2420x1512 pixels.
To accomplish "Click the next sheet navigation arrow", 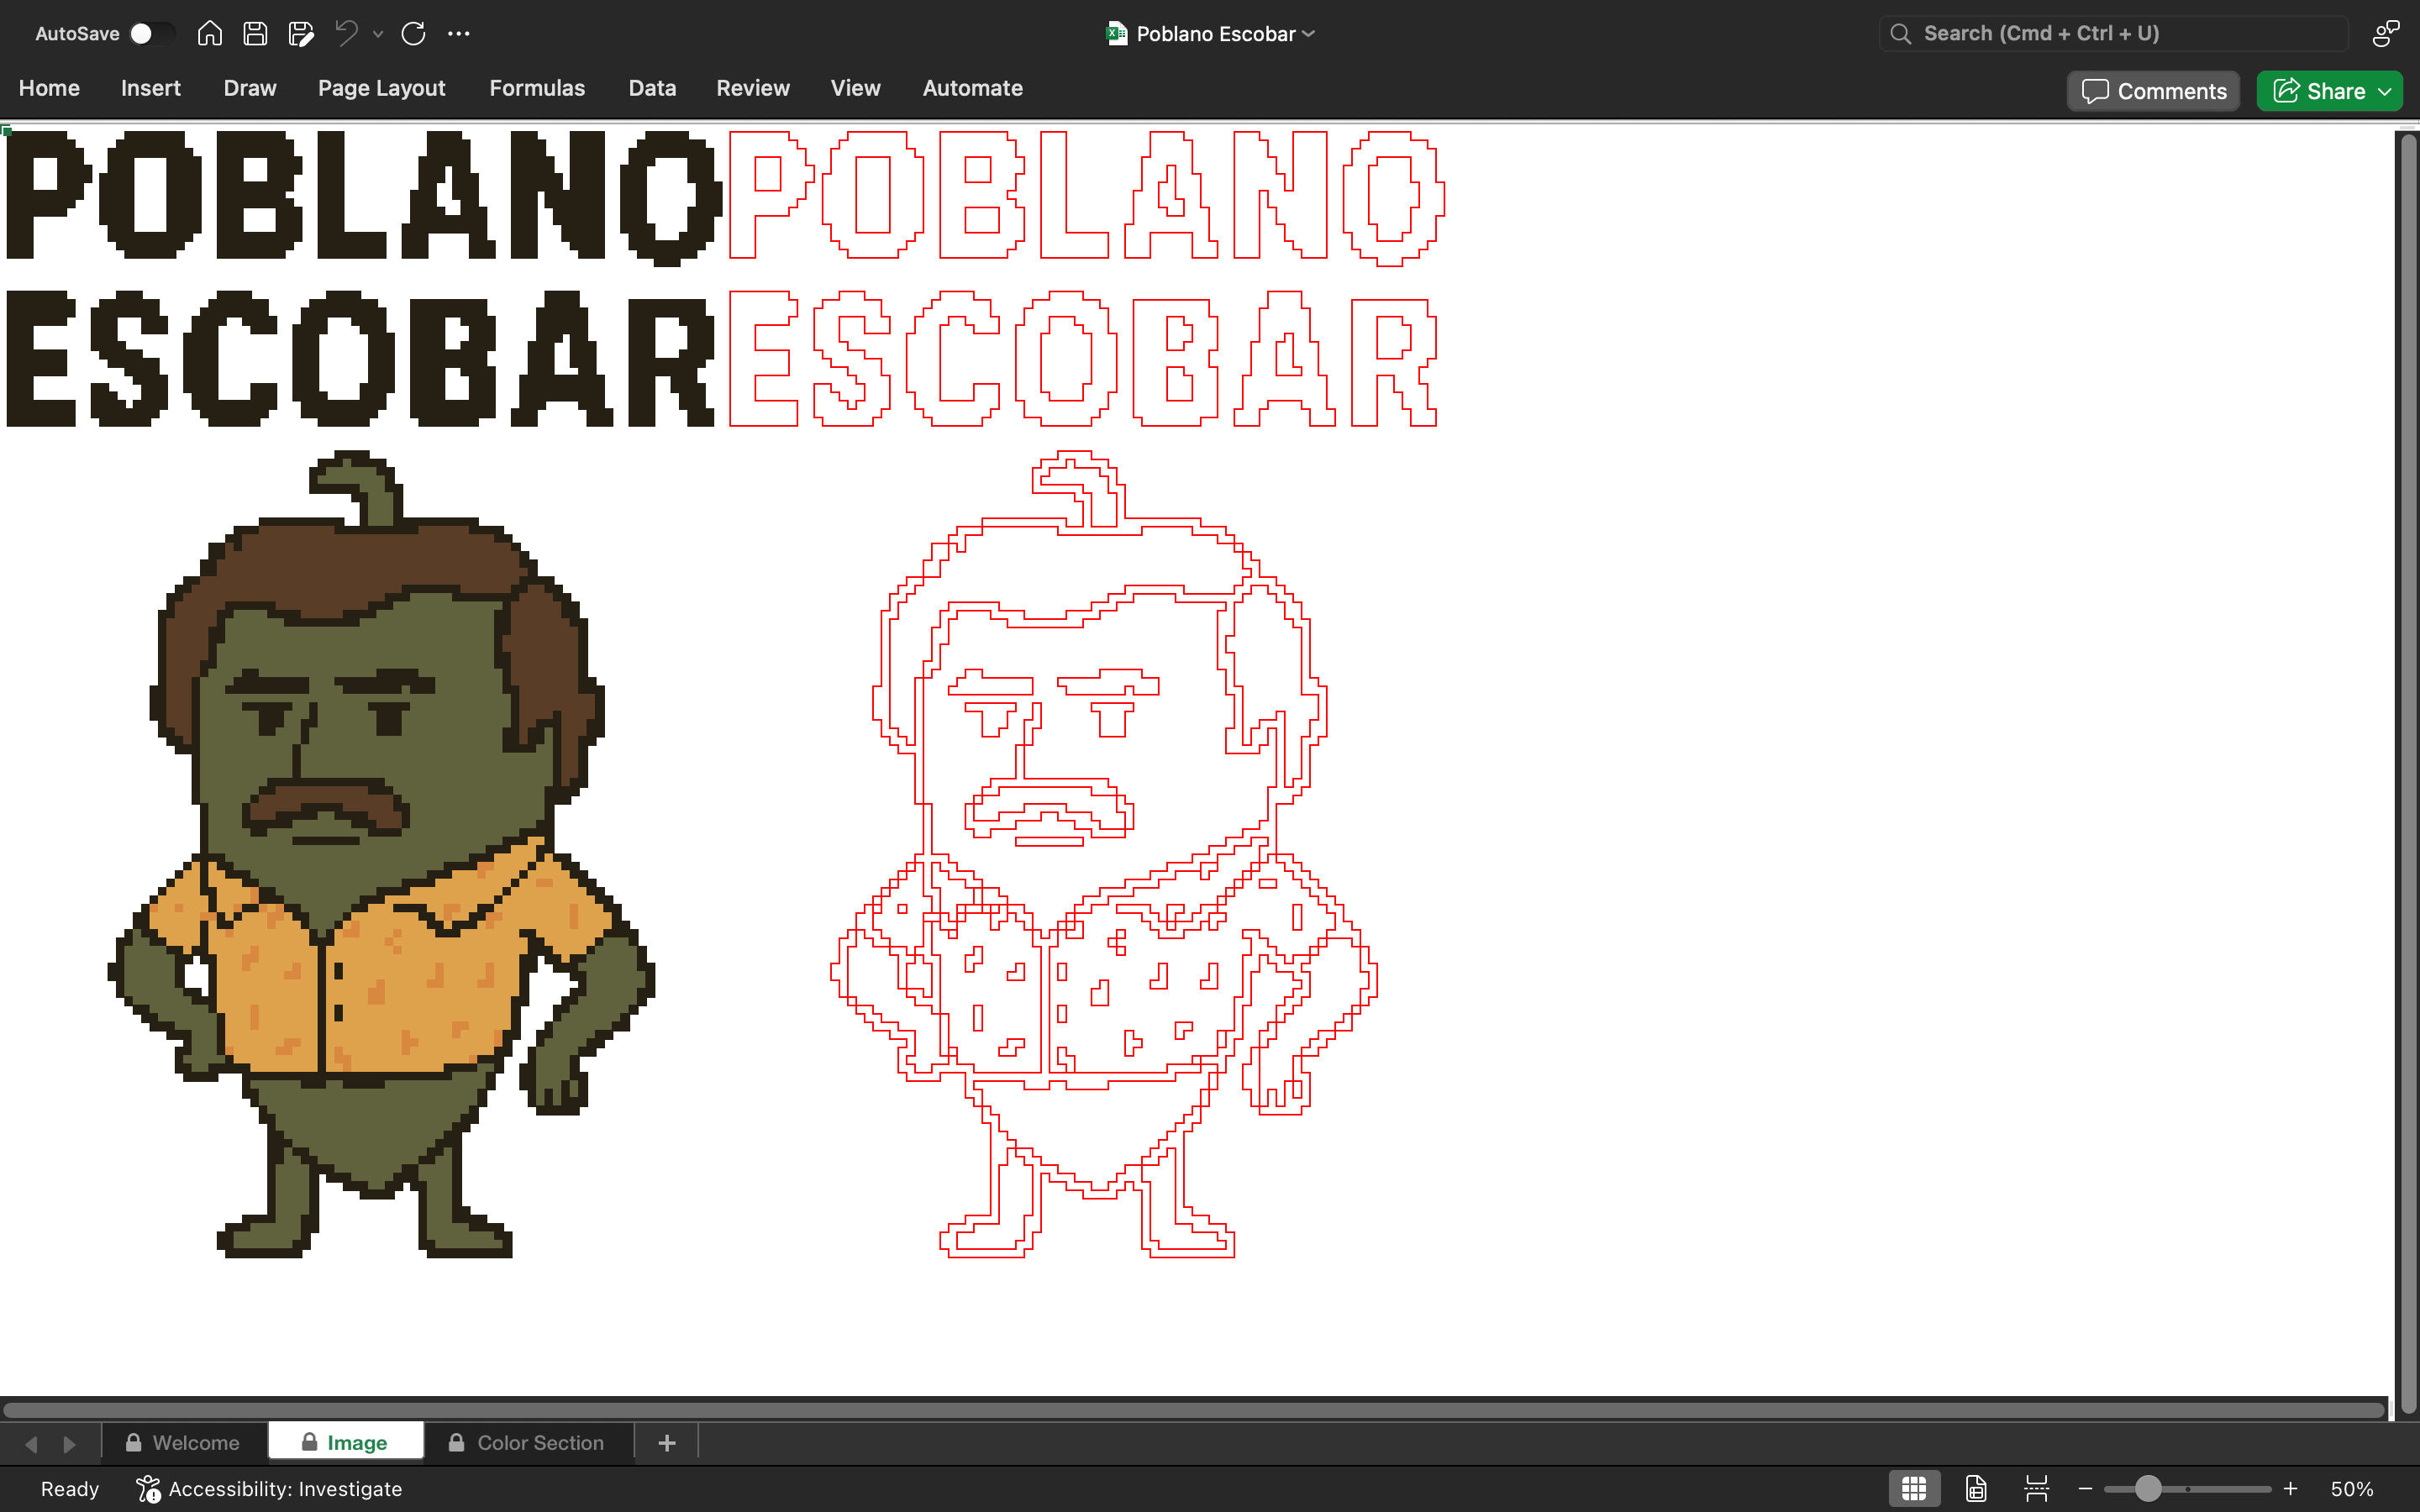I will [x=69, y=1444].
